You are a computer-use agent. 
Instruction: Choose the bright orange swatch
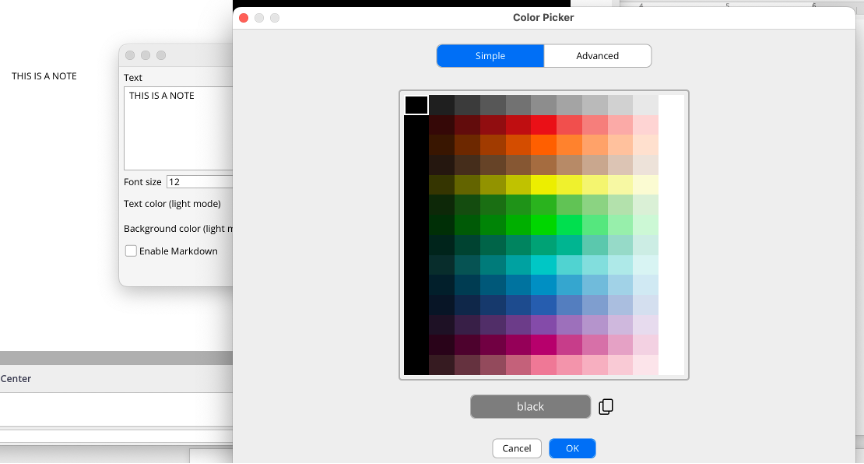coord(544,145)
